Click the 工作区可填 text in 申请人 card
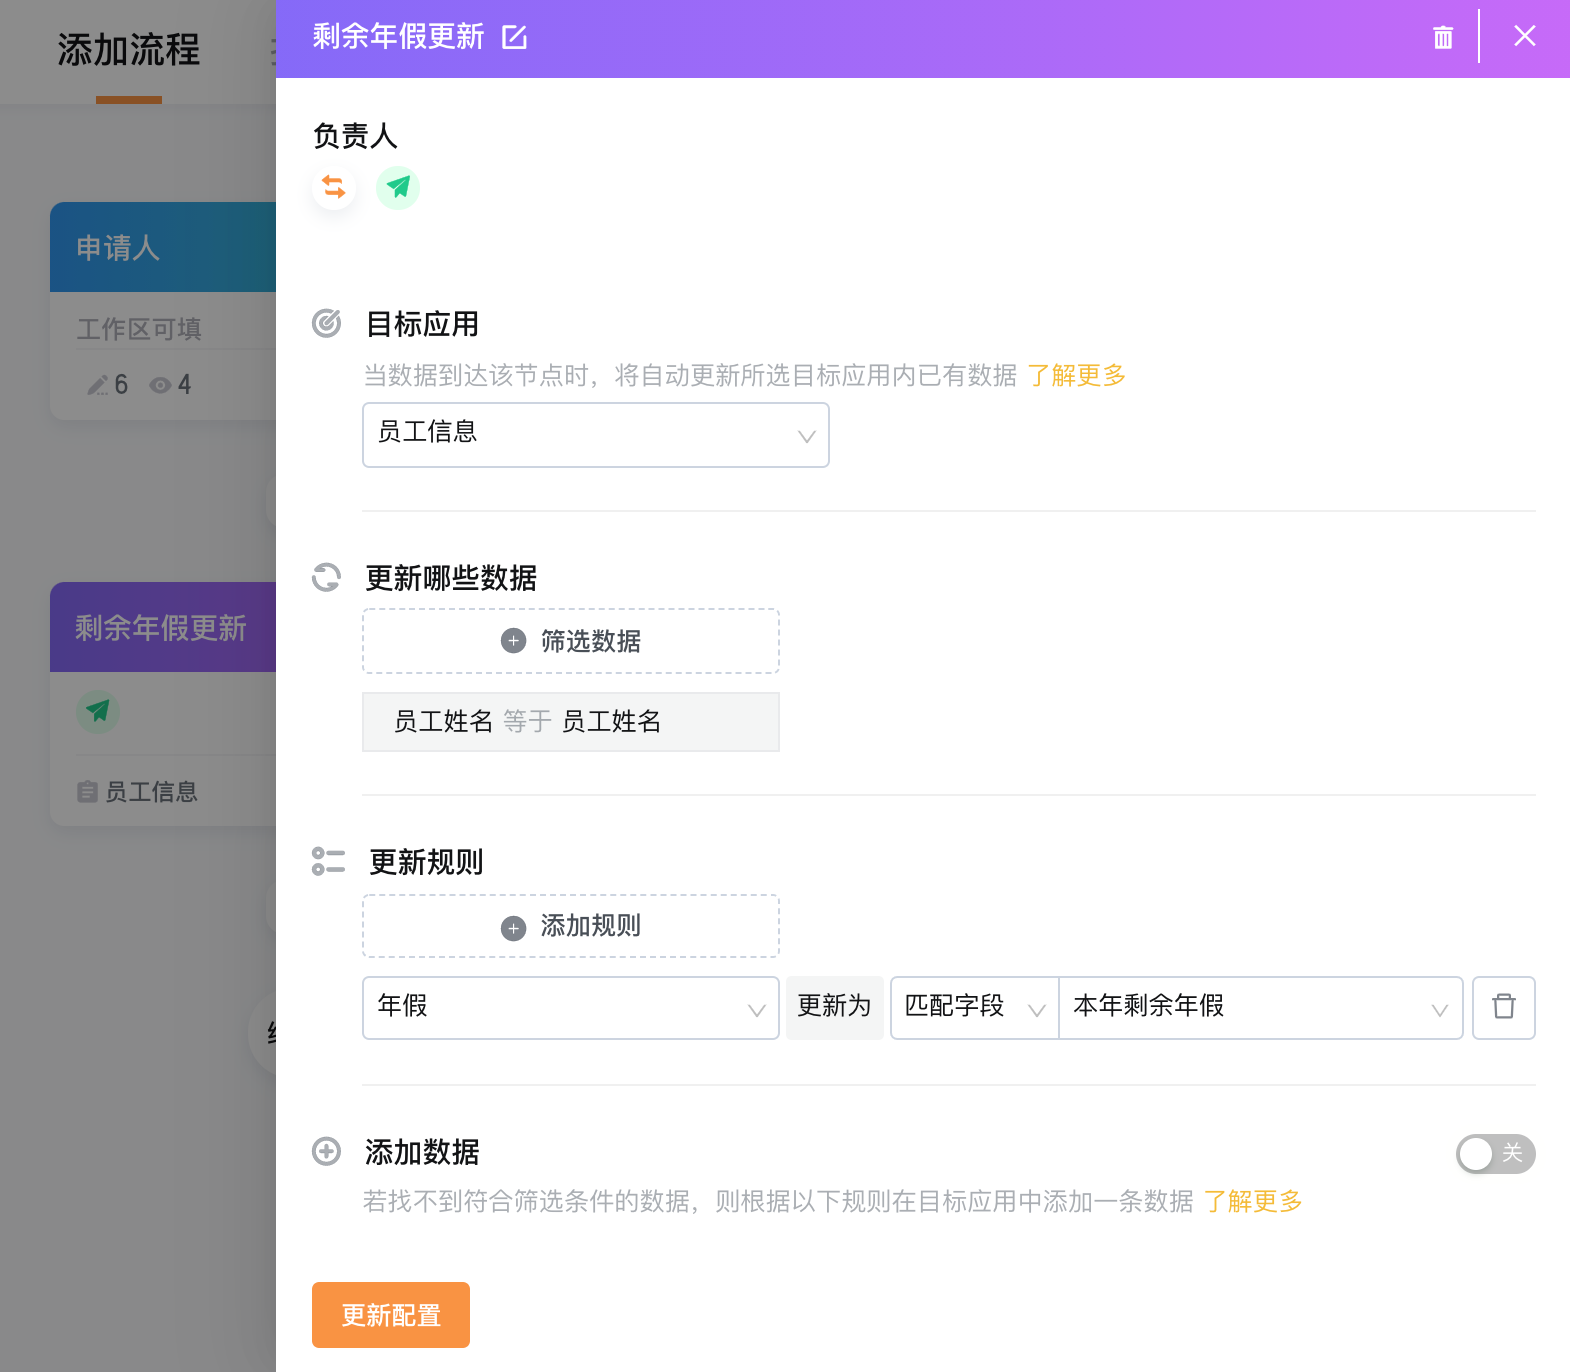The height and width of the screenshot is (1372, 1570). 140,328
